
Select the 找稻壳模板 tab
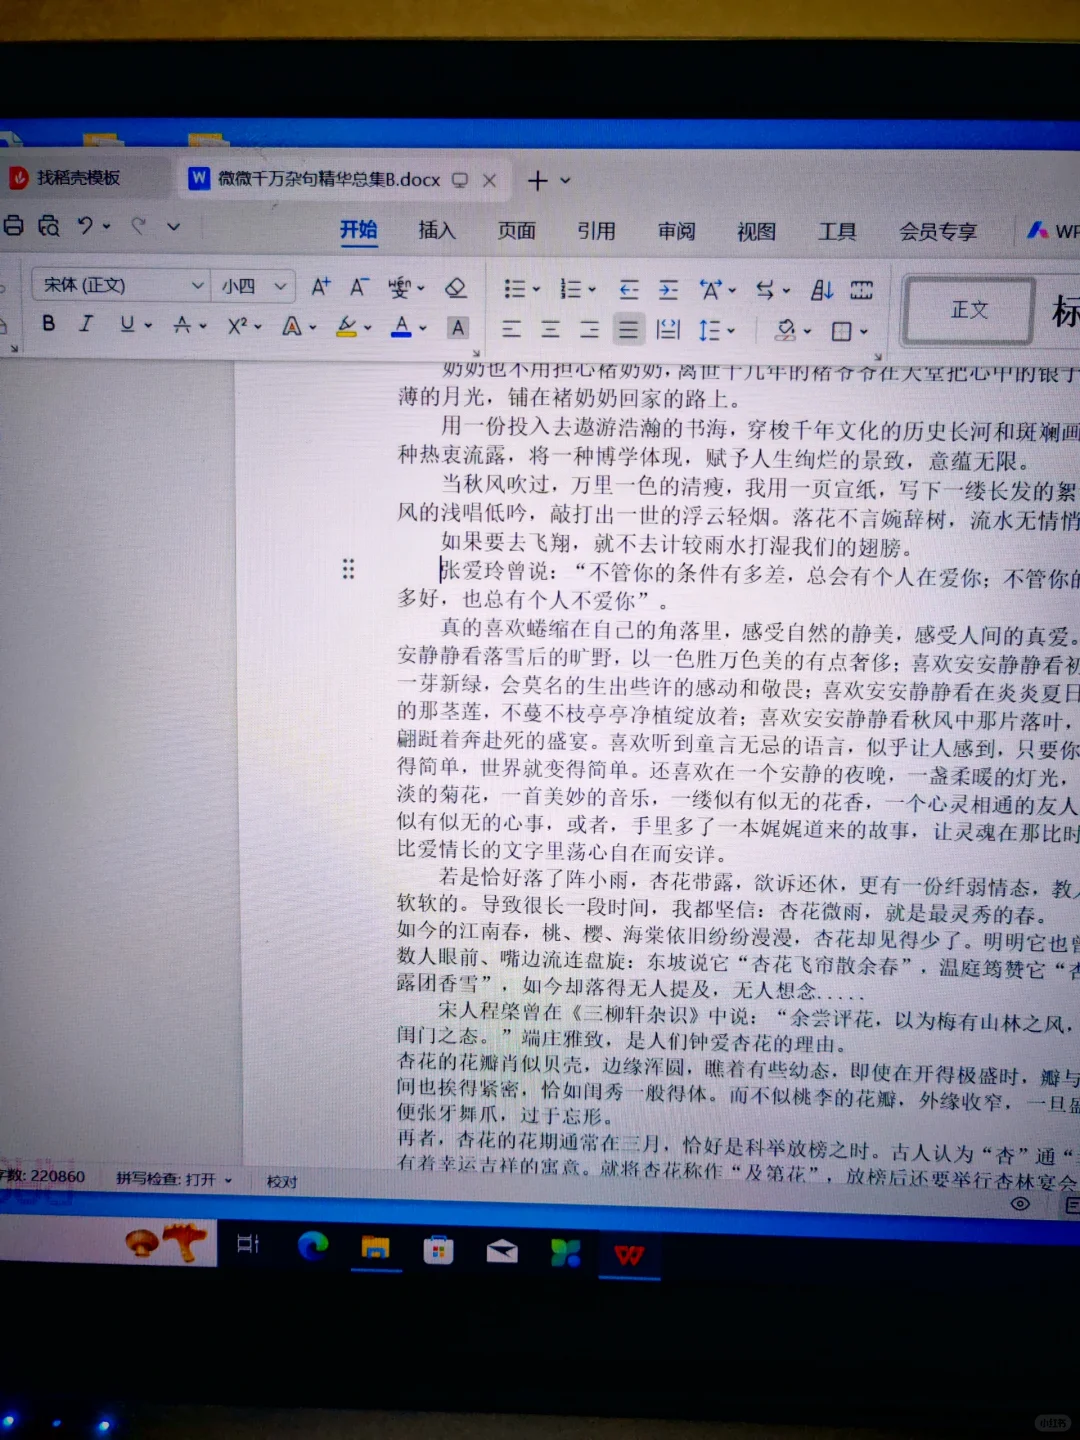(80, 178)
